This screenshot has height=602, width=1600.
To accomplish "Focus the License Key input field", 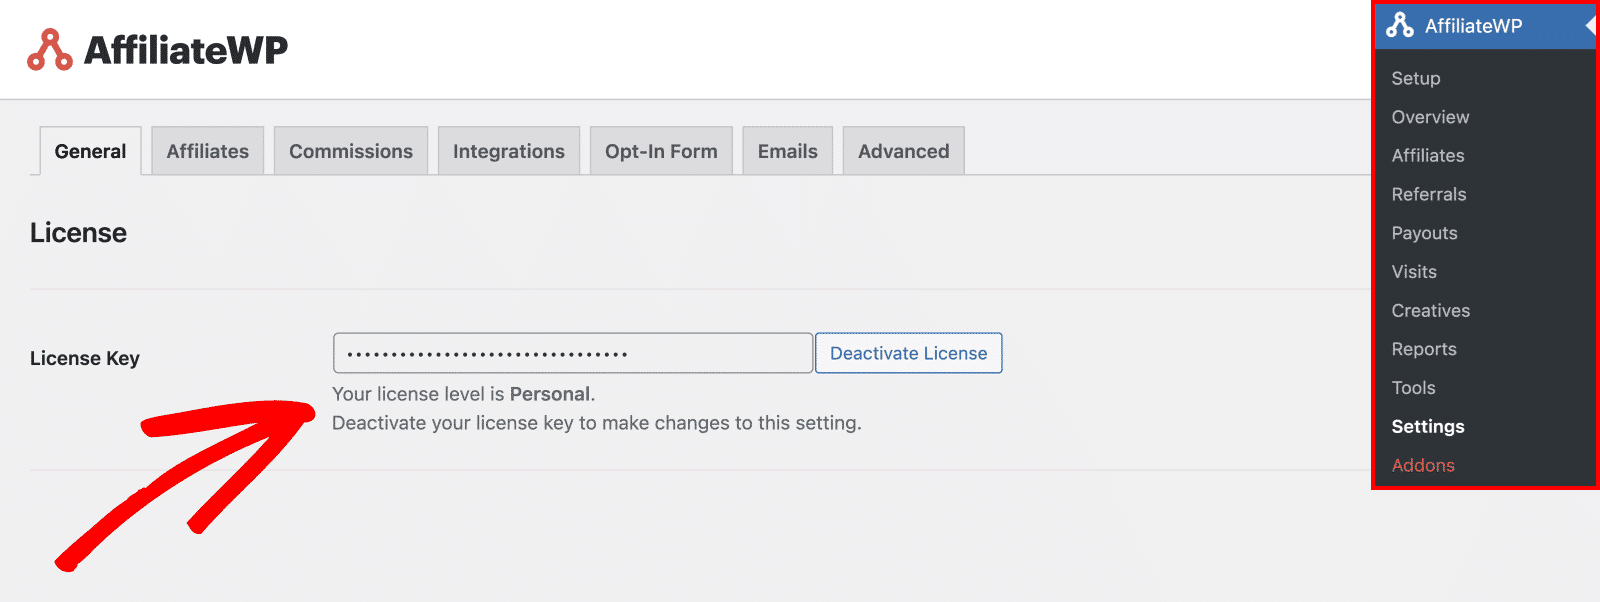I will [x=573, y=353].
